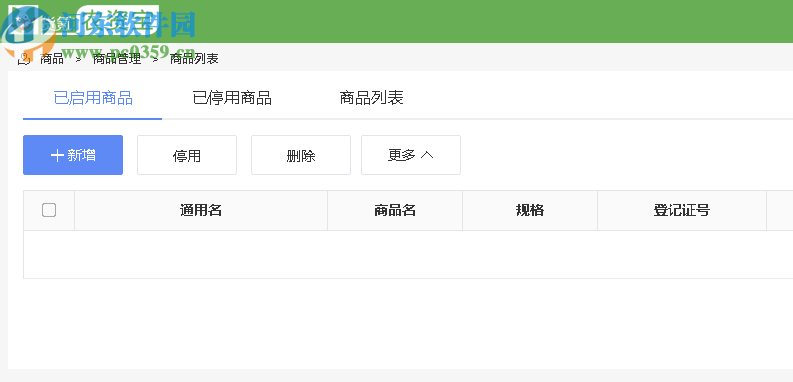Select the 商品列表 tab
Screen dimensions: 793x382
pos(371,98)
